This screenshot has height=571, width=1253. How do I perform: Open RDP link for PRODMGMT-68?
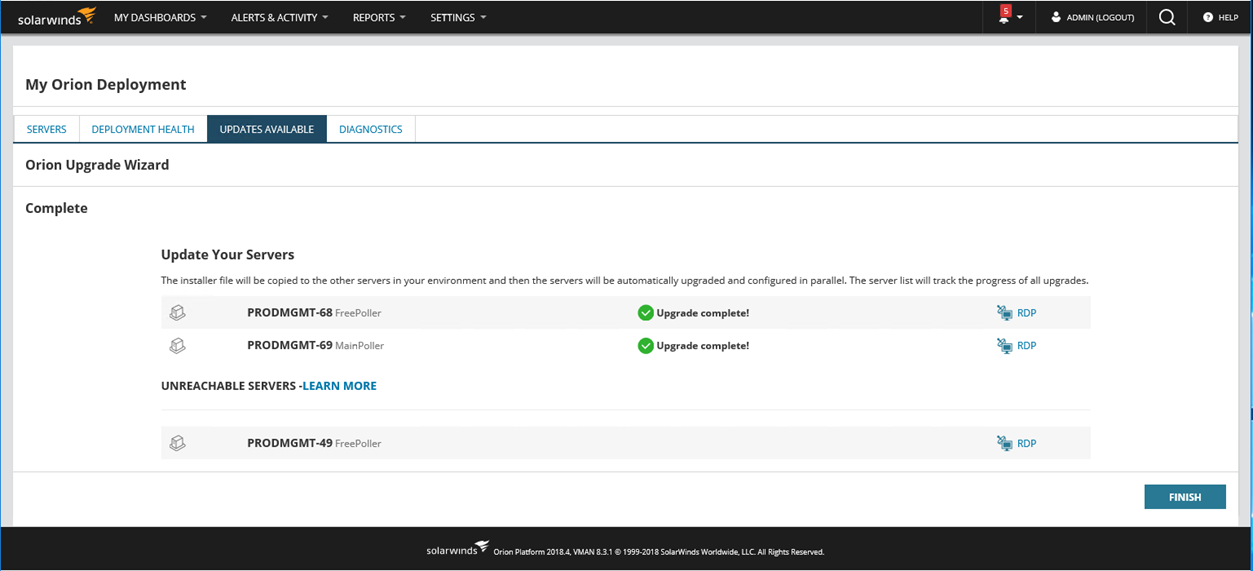pos(1026,313)
